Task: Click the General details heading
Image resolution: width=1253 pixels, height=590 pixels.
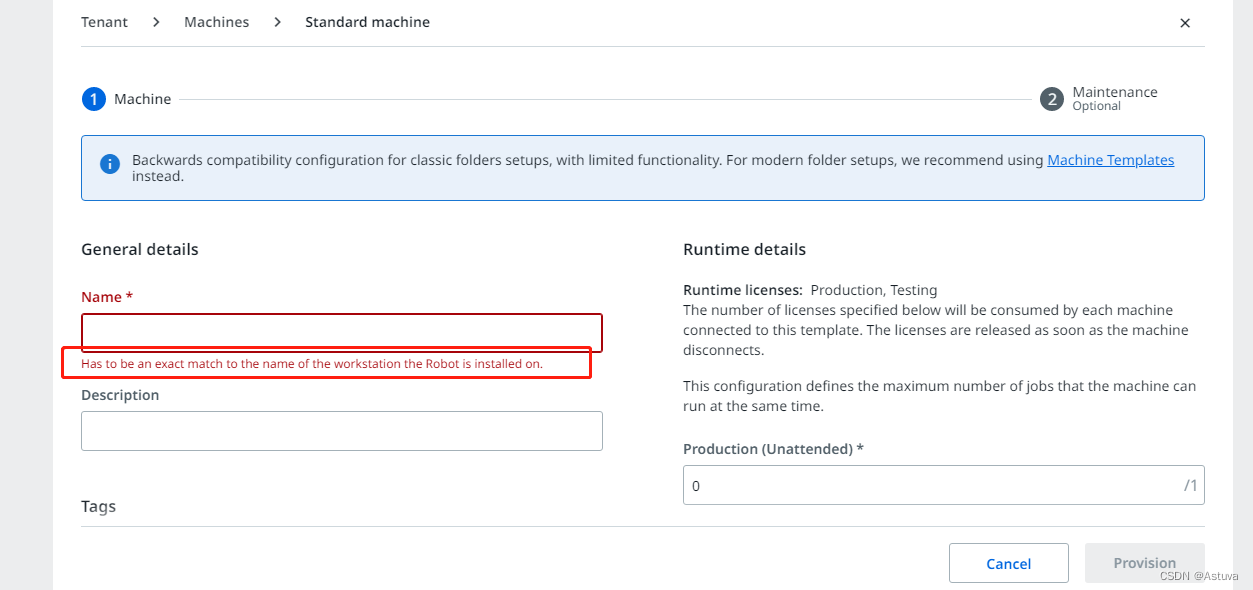Action: (x=140, y=250)
